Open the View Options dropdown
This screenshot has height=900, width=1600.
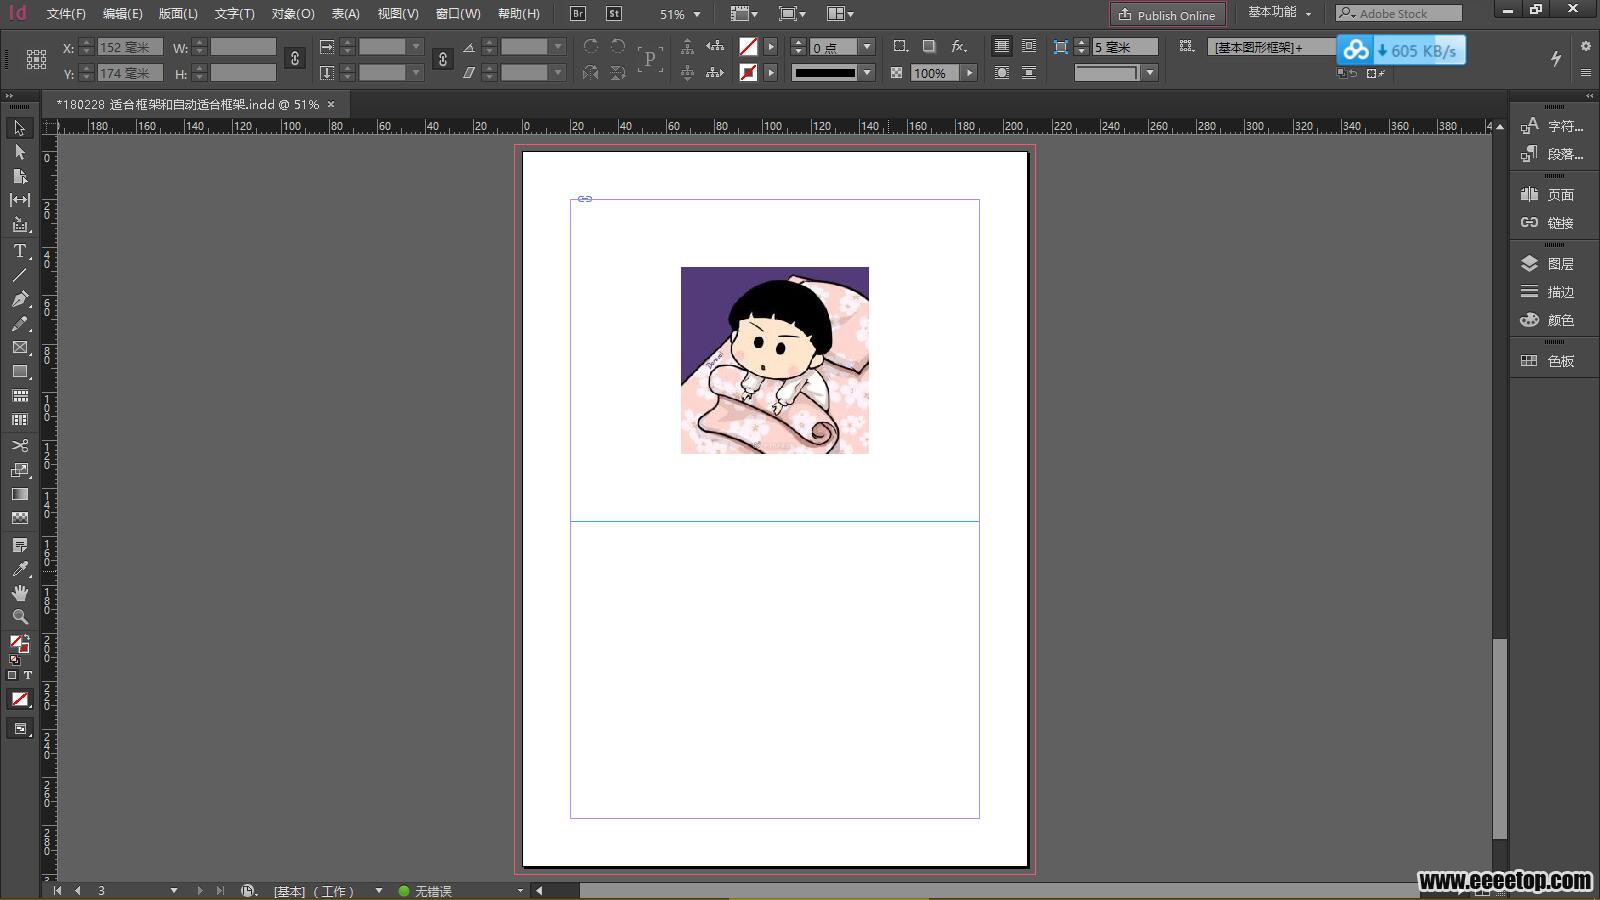[x=744, y=14]
